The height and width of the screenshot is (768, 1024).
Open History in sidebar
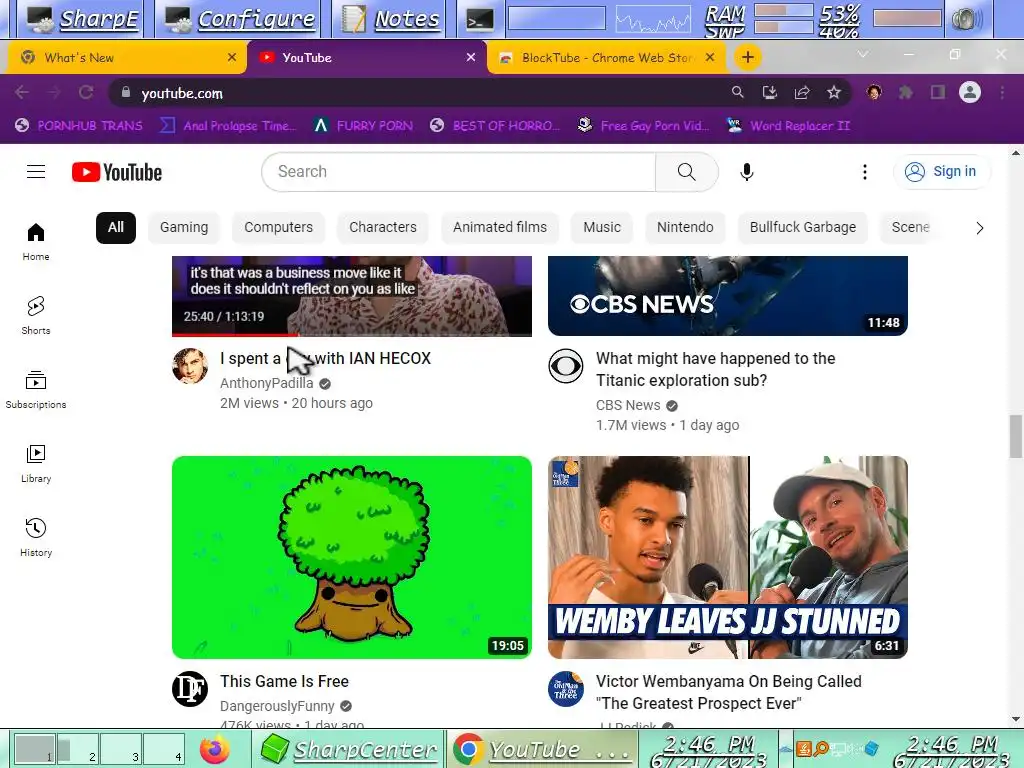point(36,537)
